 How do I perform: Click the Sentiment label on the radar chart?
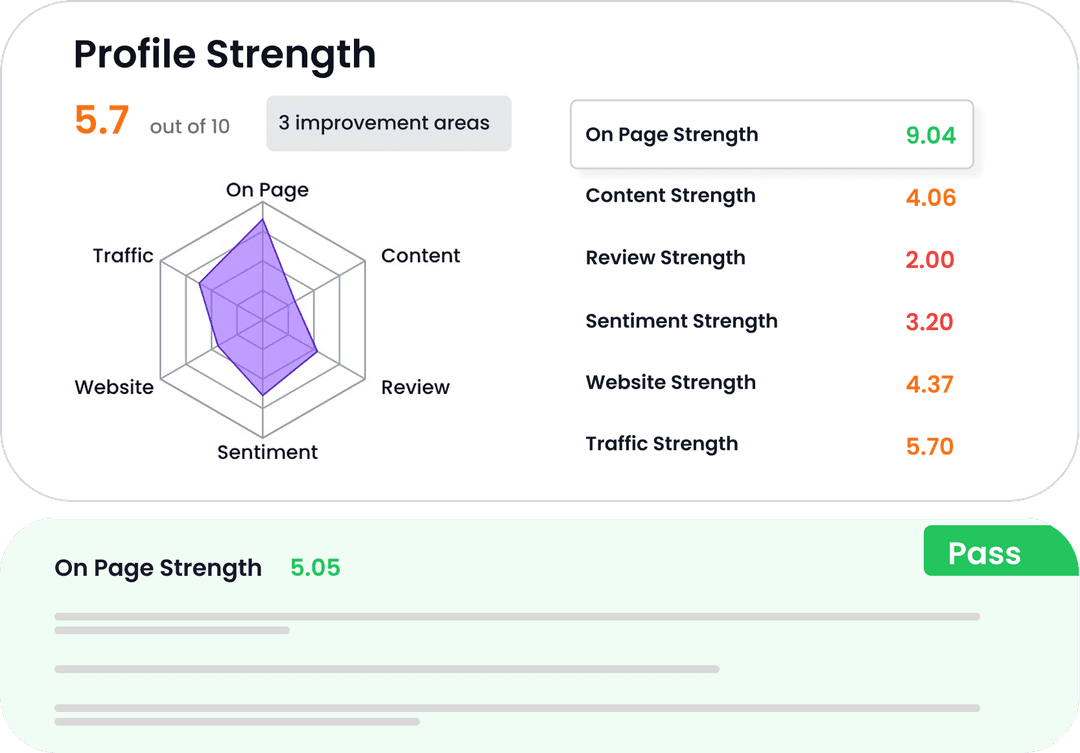pos(267,452)
